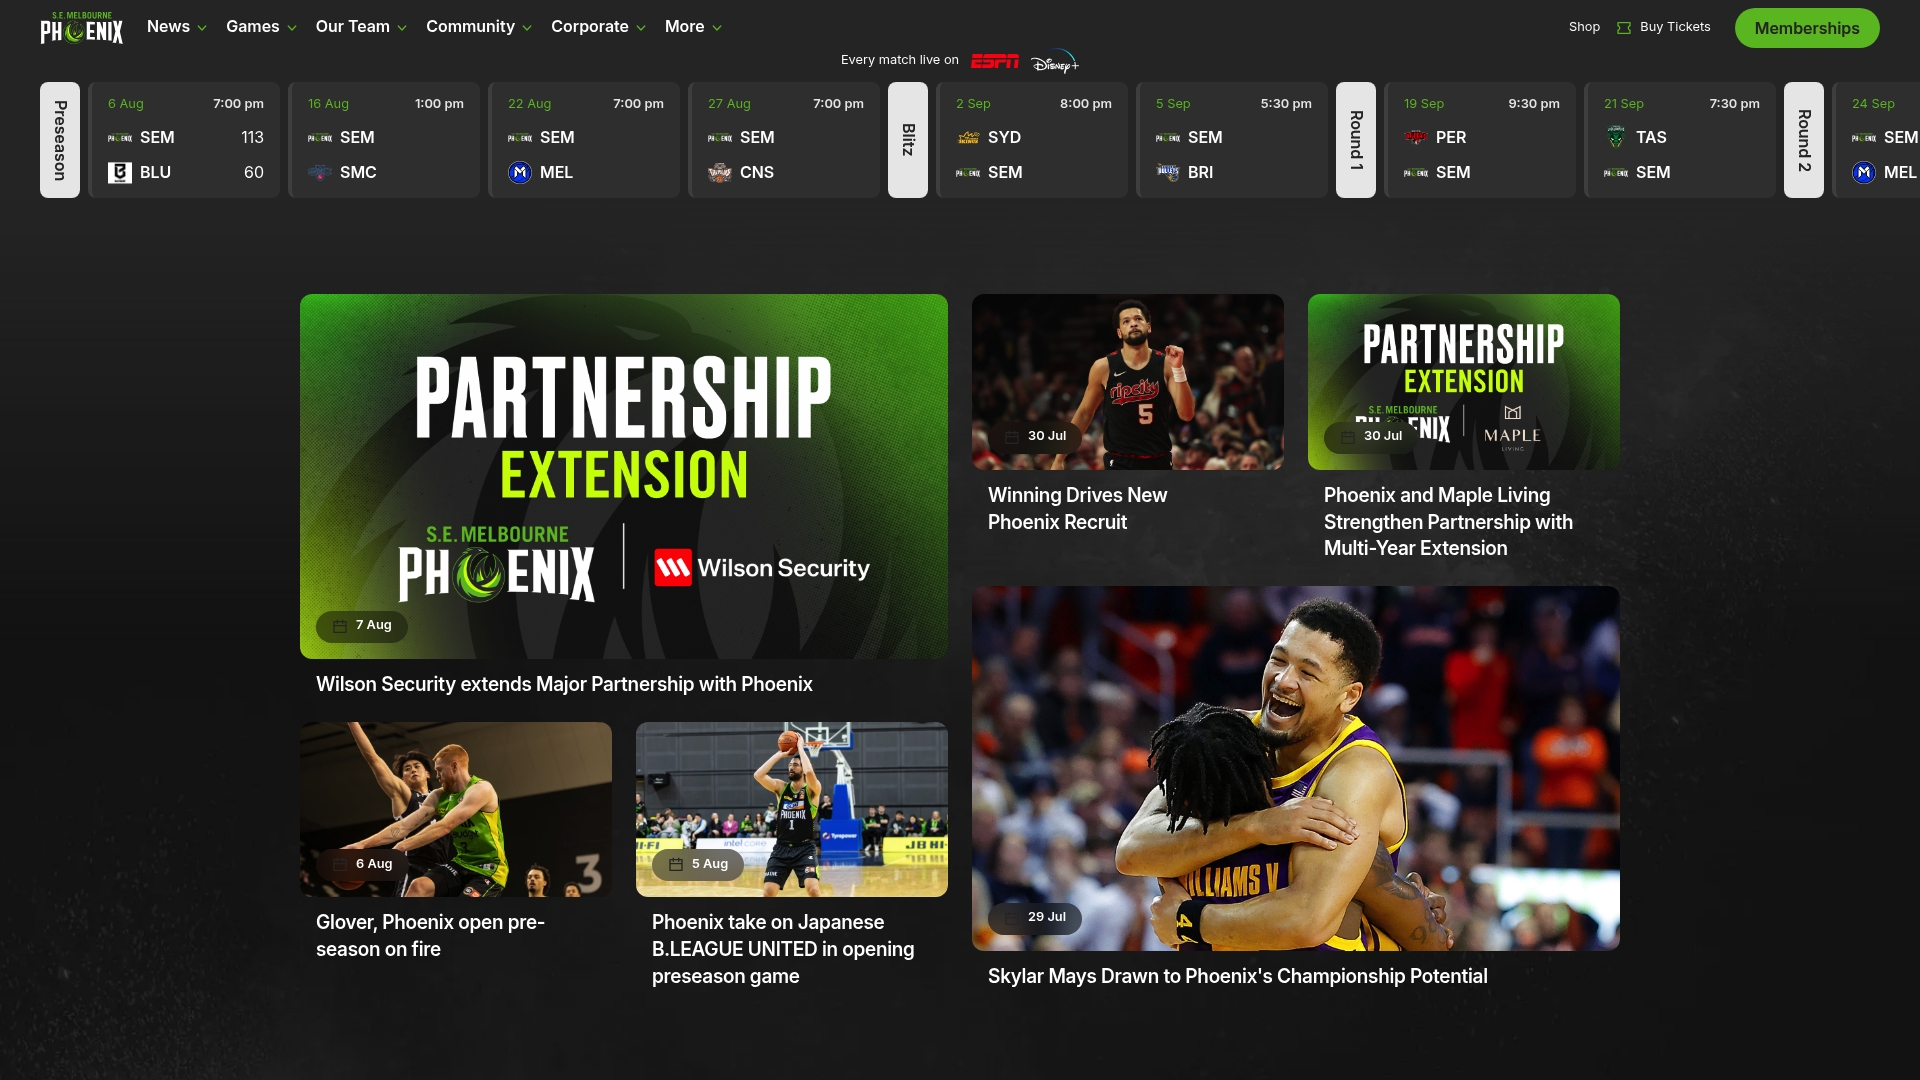Click the B.LEAGUE free-throw game photo
Viewport: 1920px width, 1080px height.
[x=792, y=809]
